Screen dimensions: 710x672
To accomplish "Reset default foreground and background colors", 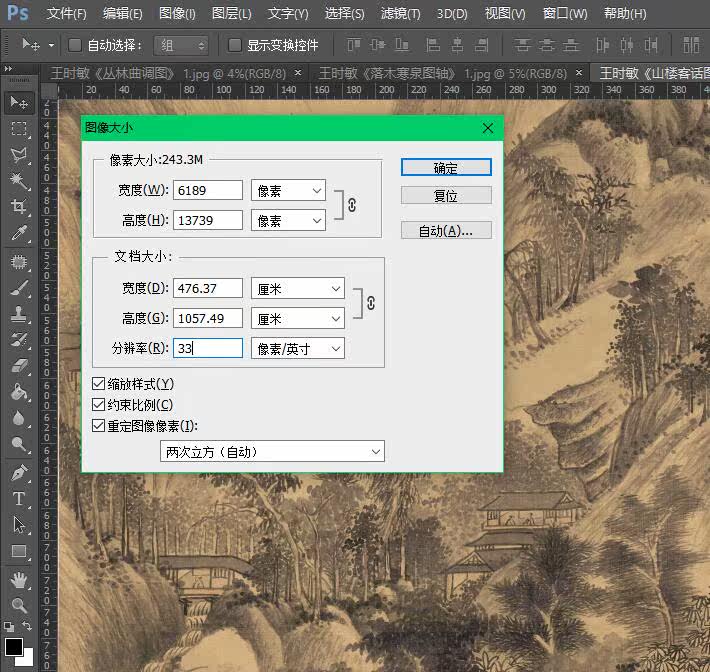I will 9,626.
